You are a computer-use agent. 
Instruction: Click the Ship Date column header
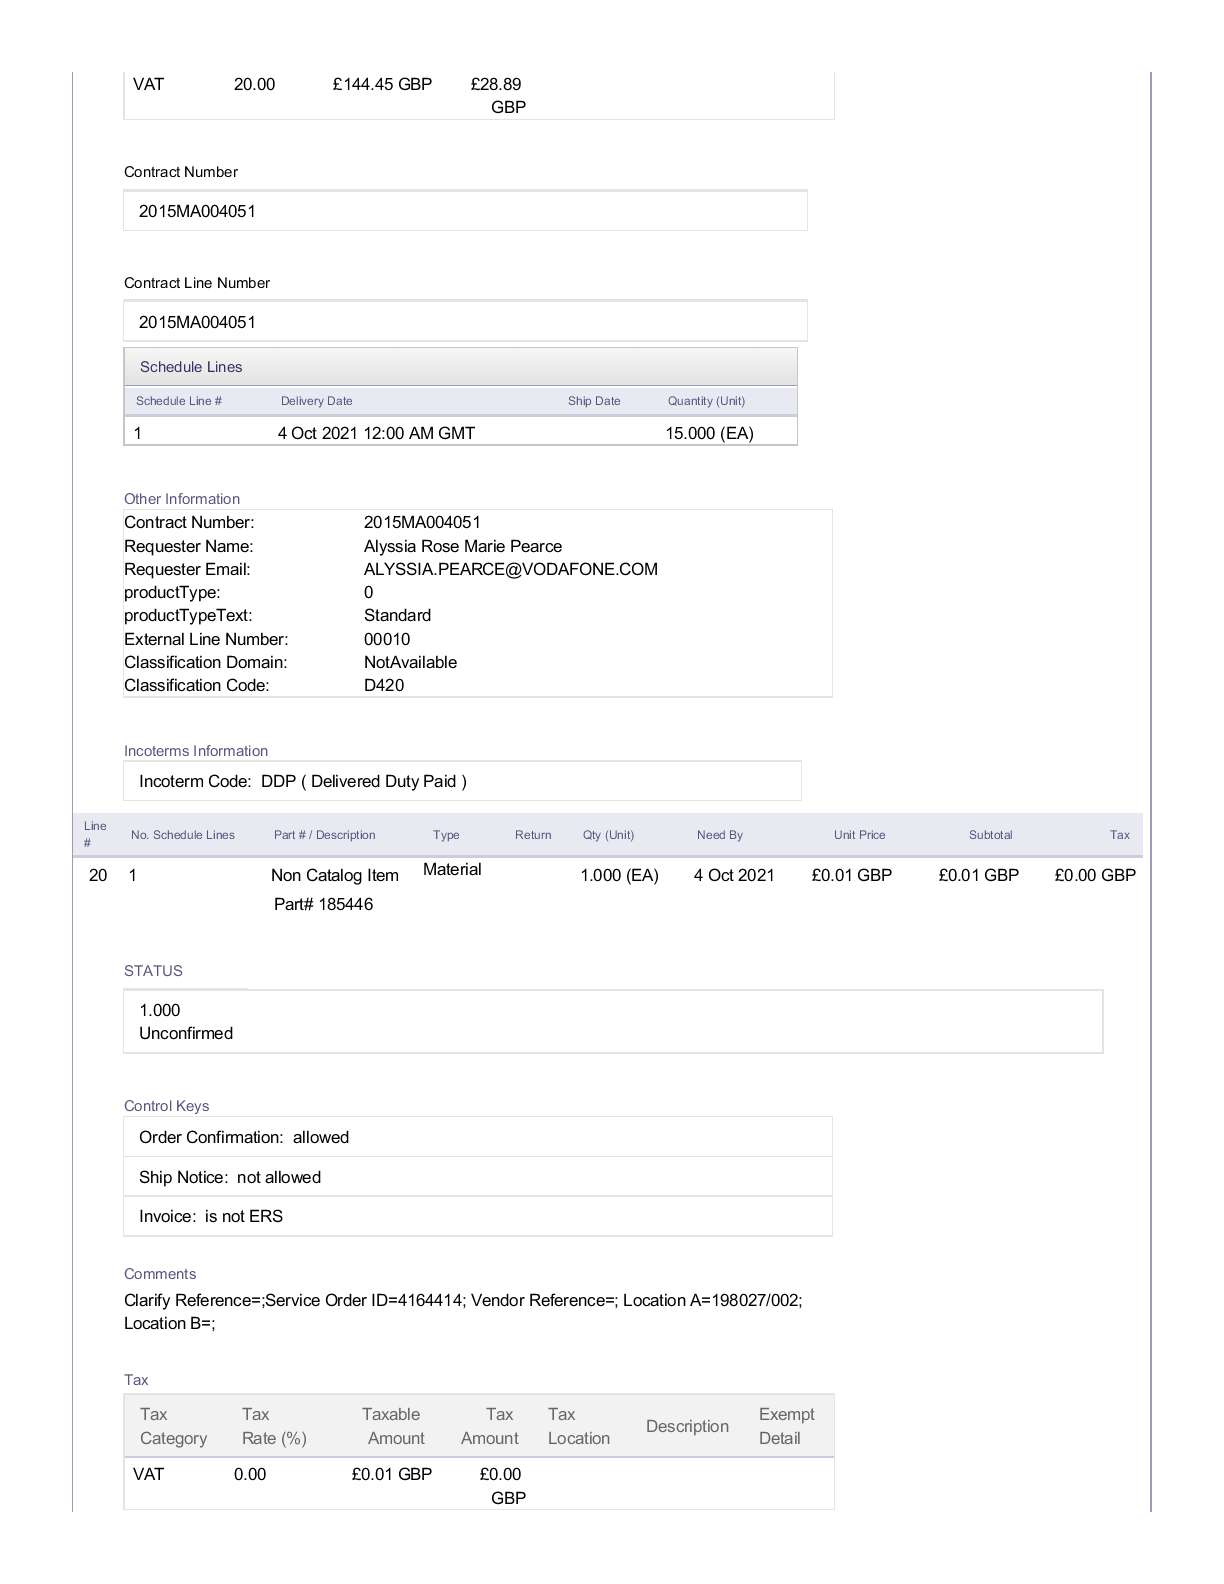[594, 401]
